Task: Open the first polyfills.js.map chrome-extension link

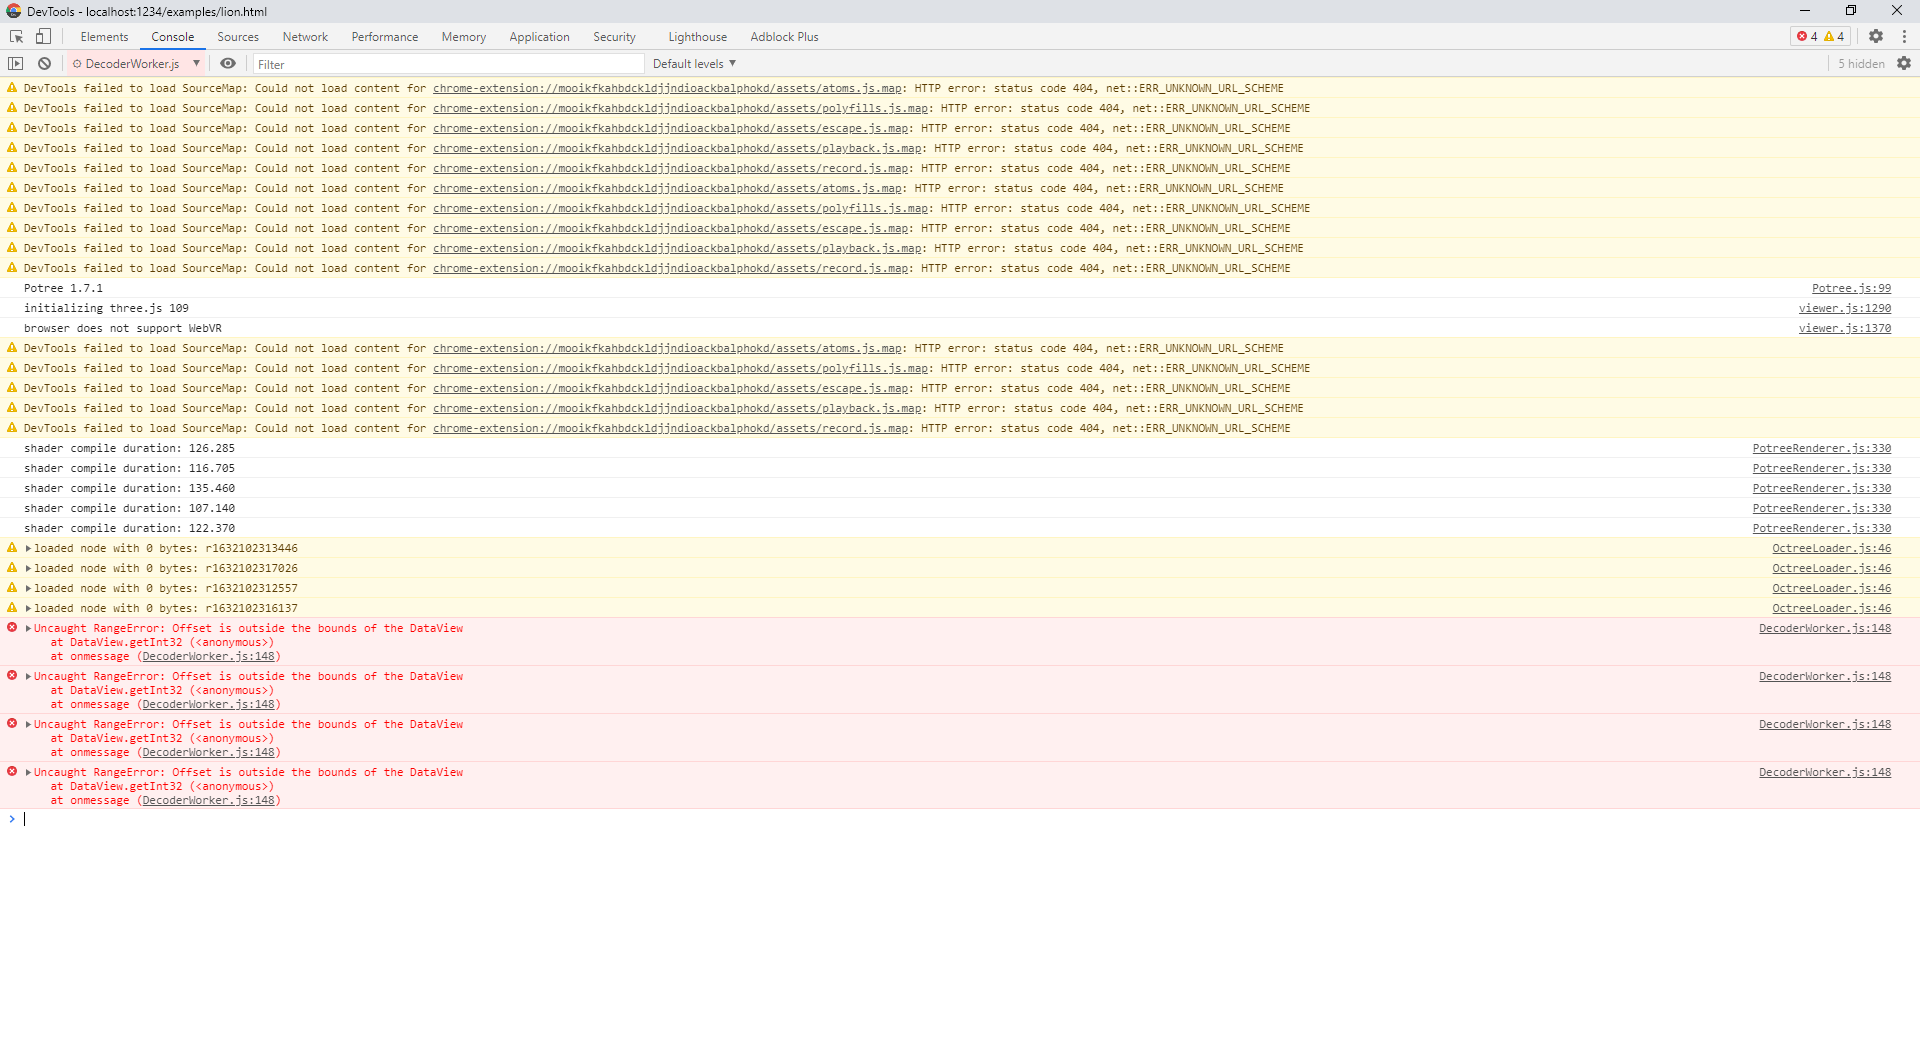Action: coord(680,108)
